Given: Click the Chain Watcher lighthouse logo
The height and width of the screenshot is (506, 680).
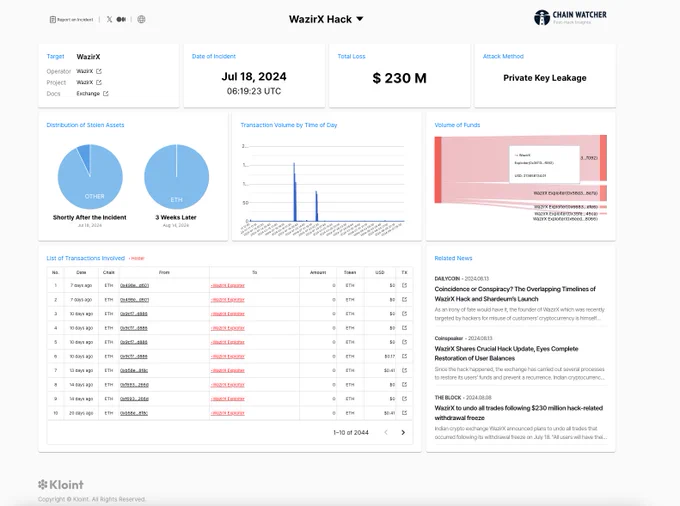Looking at the screenshot, I should [542, 18].
